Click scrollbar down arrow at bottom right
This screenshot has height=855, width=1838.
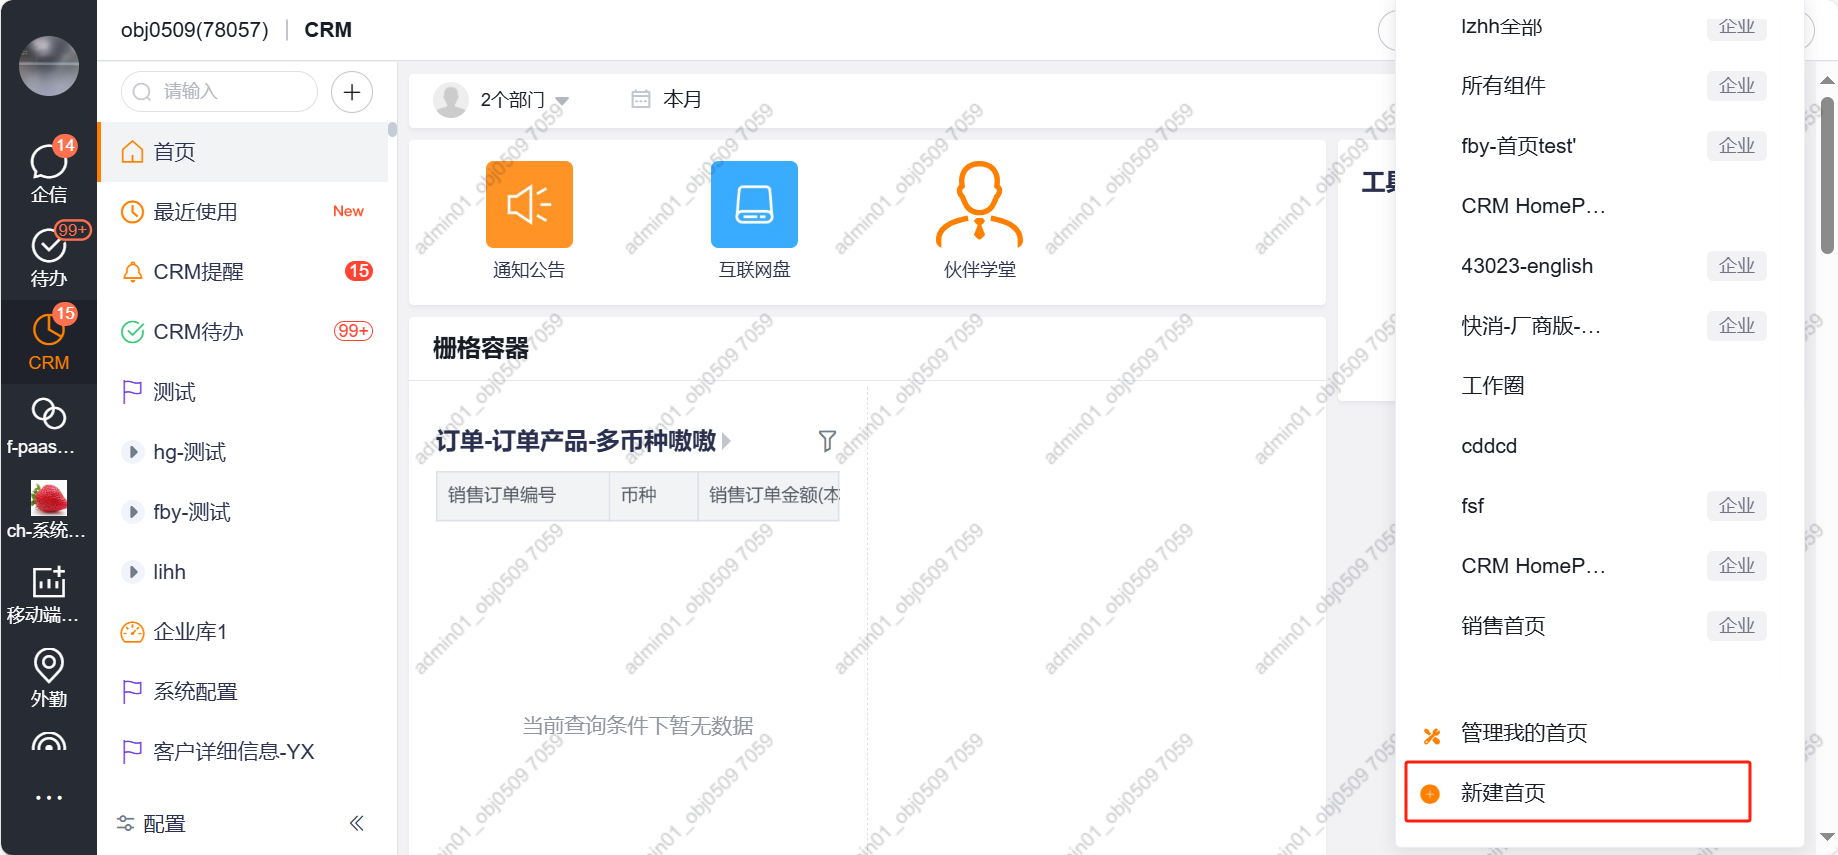(1827, 837)
